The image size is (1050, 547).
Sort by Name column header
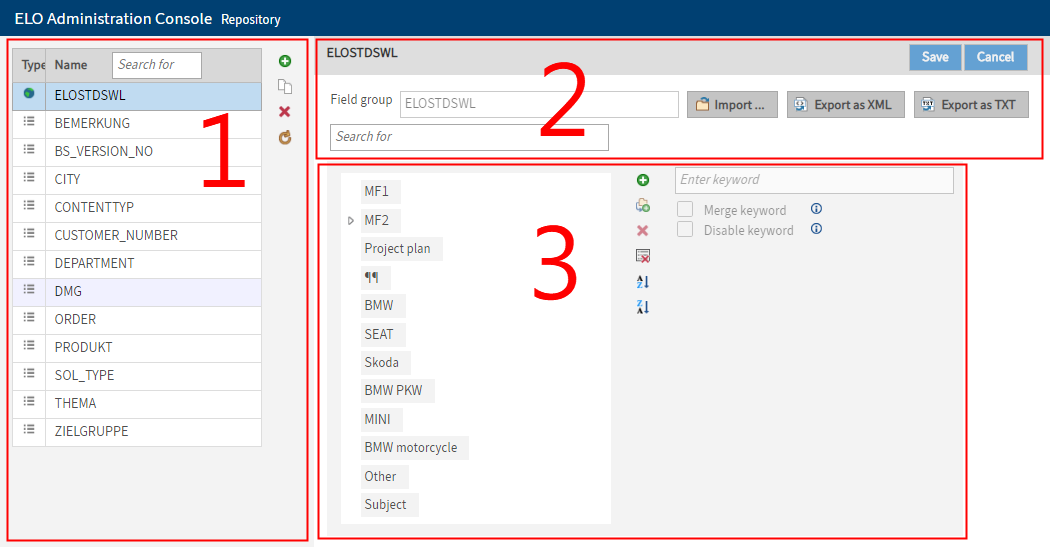pos(71,65)
